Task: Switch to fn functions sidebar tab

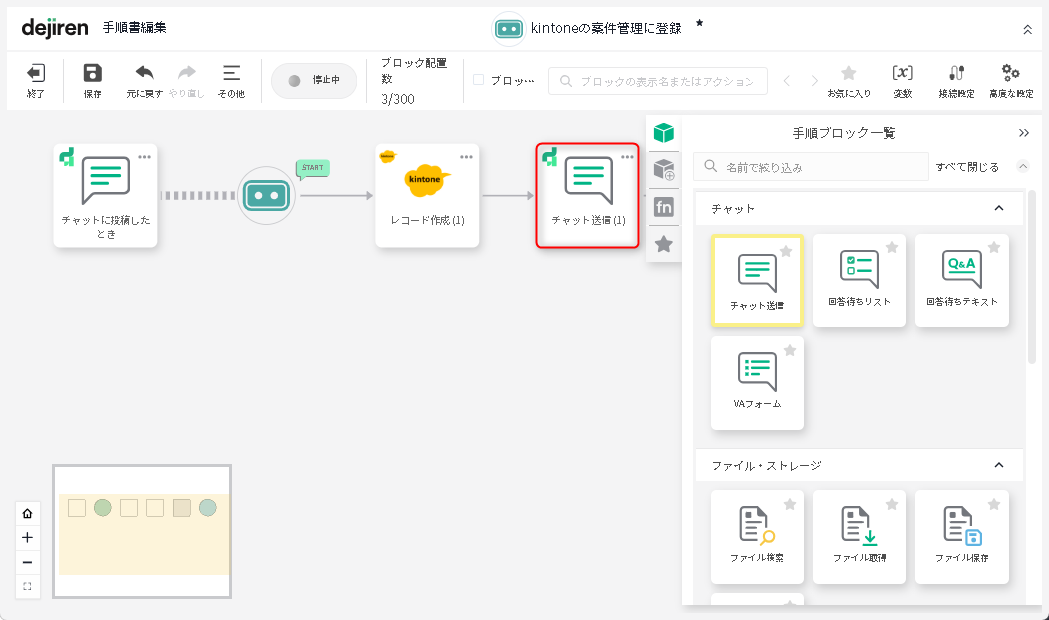Action: click(664, 207)
